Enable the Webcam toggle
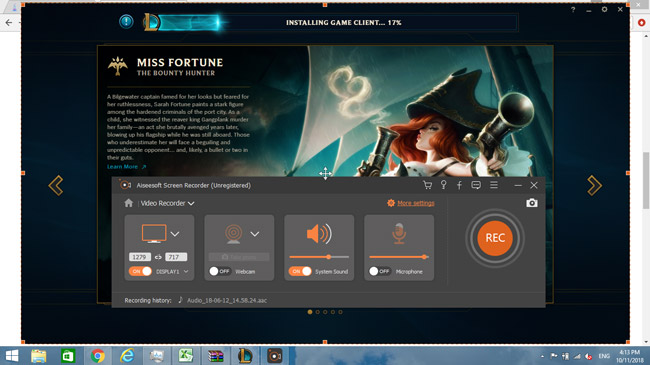Viewport: 650px width, 365px height. click(x=220, y=271)
